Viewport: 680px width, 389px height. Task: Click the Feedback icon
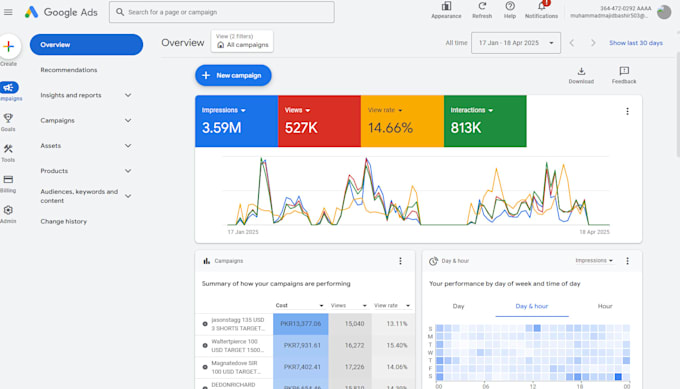pyautogui.click(x=624, y=71)
